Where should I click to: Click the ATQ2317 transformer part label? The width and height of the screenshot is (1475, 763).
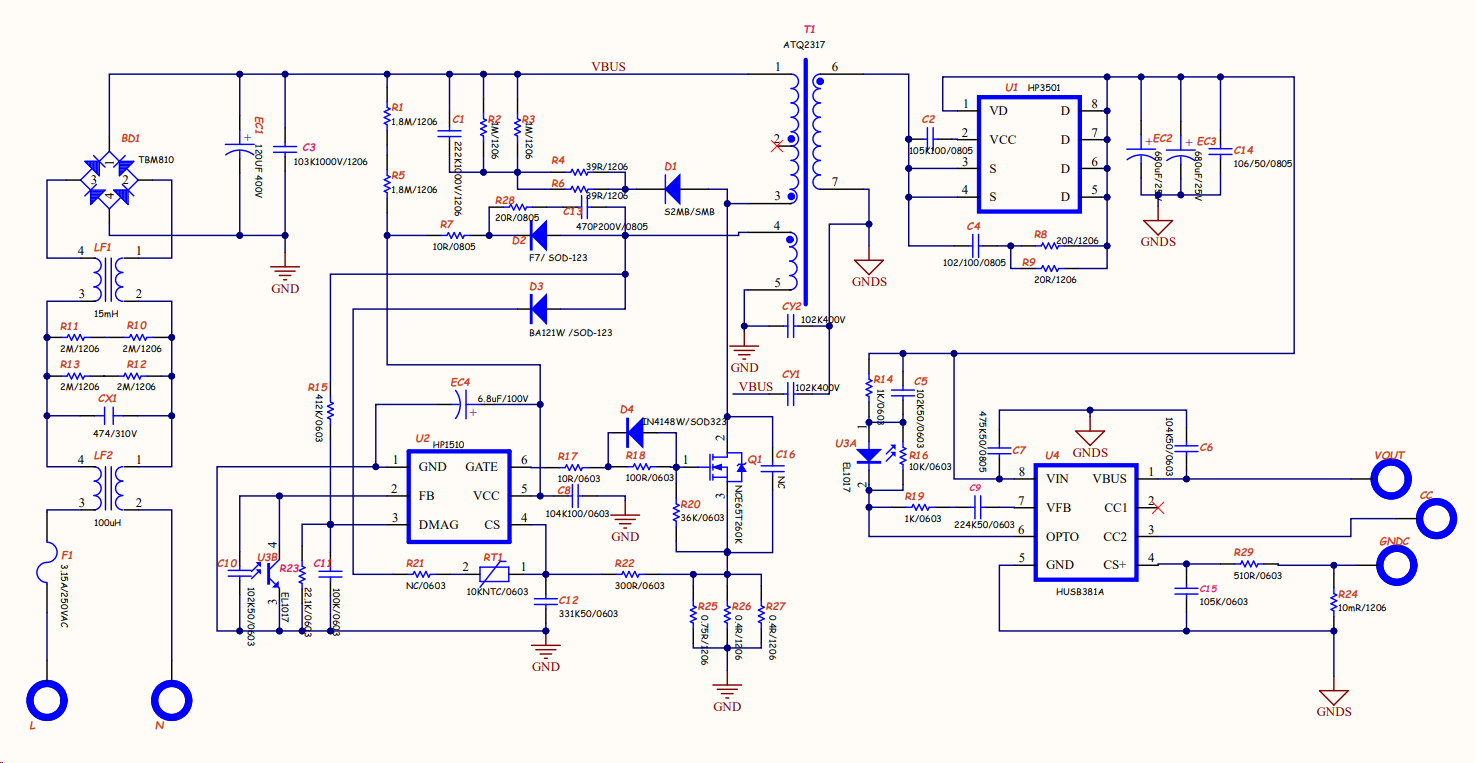click(x=804, y=45)
